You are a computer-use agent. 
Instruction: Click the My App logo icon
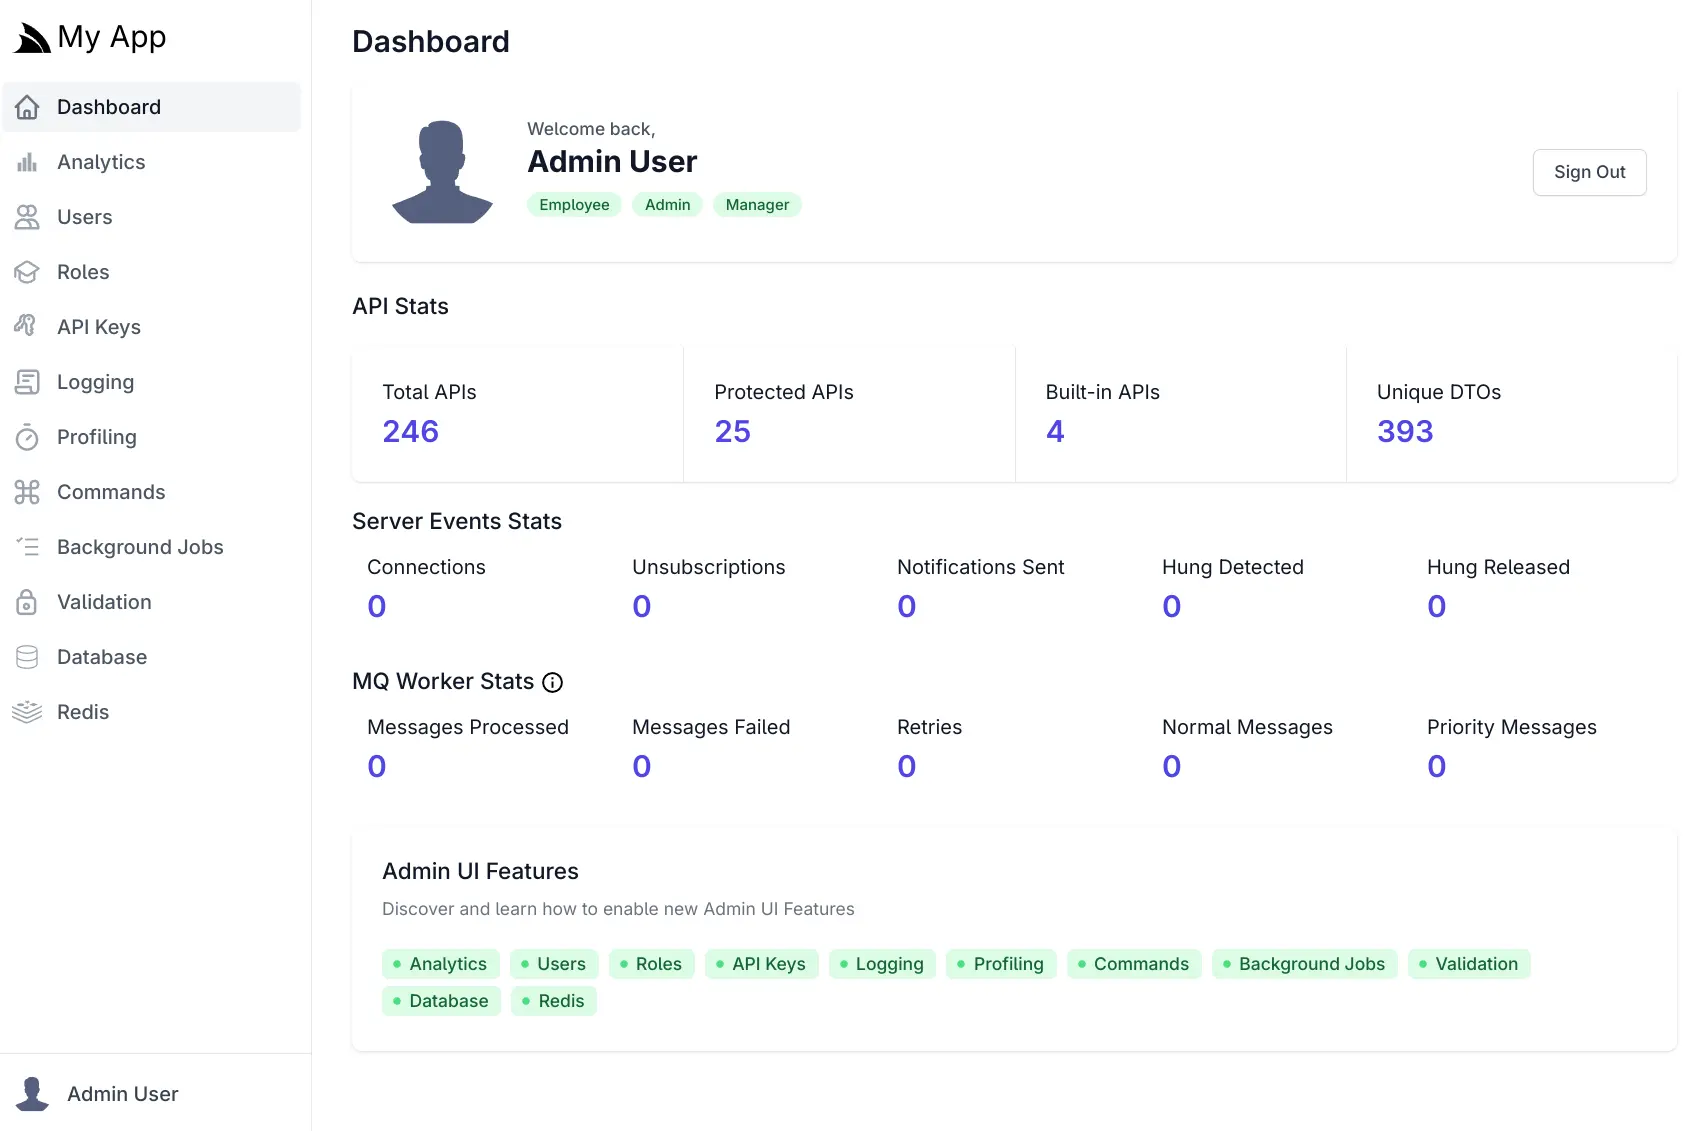click(x=30, y=36)
